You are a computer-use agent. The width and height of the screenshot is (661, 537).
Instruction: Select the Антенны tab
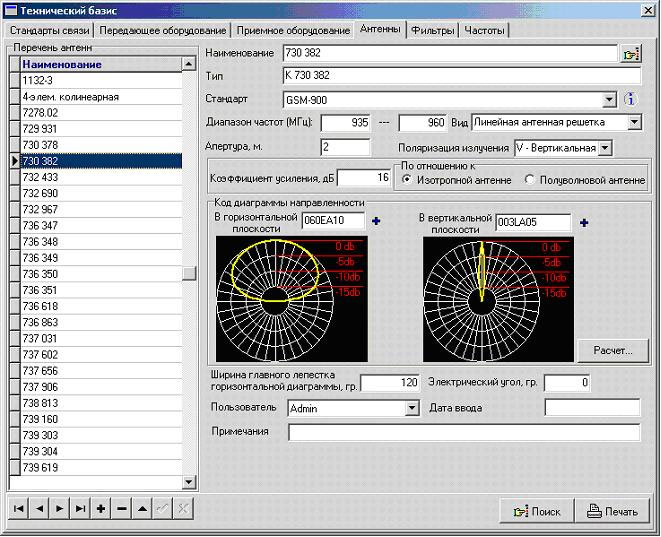coord(380,29)
